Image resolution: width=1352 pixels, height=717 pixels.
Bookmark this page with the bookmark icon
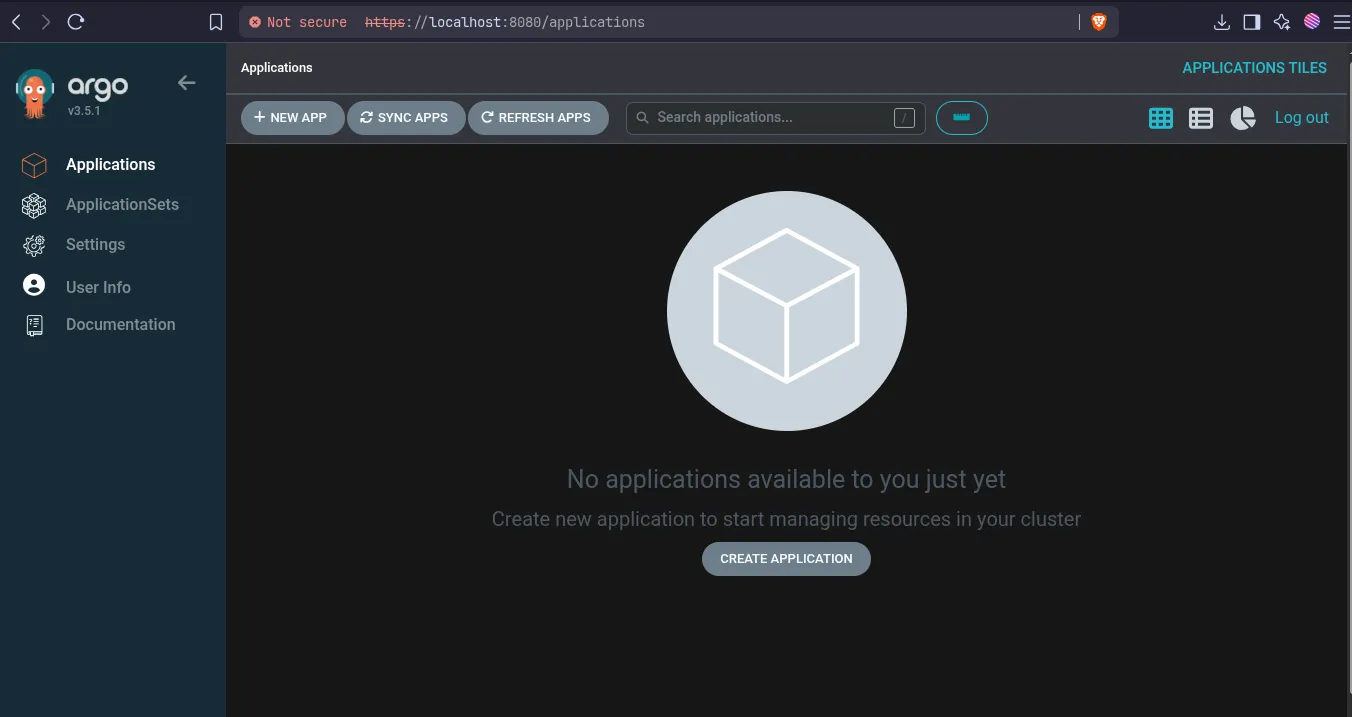(x=216, y=22)
